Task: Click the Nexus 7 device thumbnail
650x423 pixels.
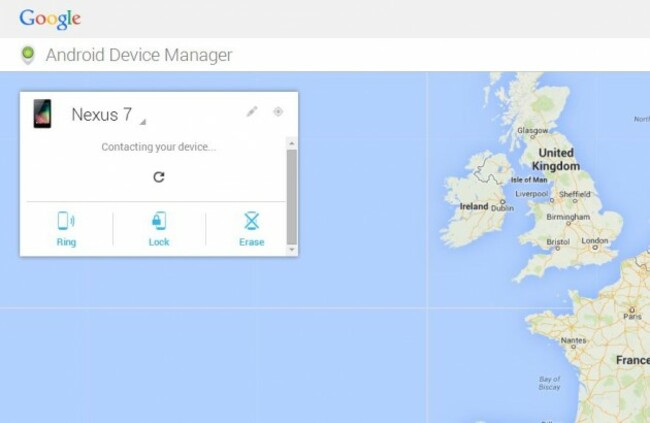Action: pos(42,114)
